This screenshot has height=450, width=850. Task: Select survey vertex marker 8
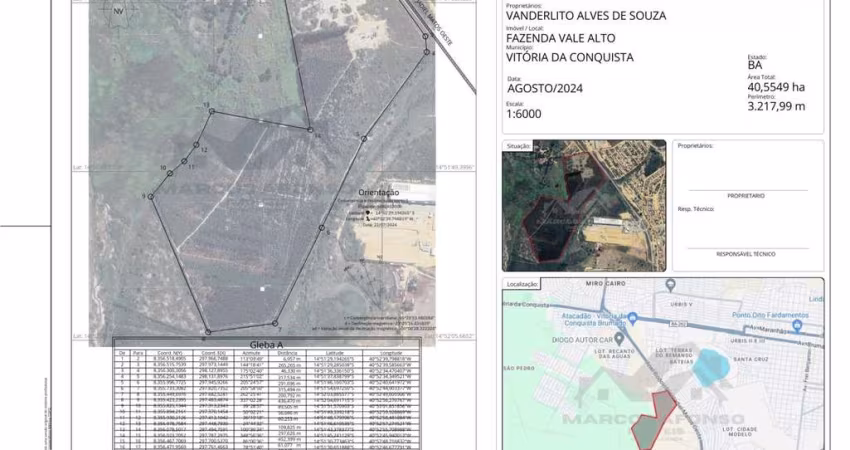tap(208, 332)
